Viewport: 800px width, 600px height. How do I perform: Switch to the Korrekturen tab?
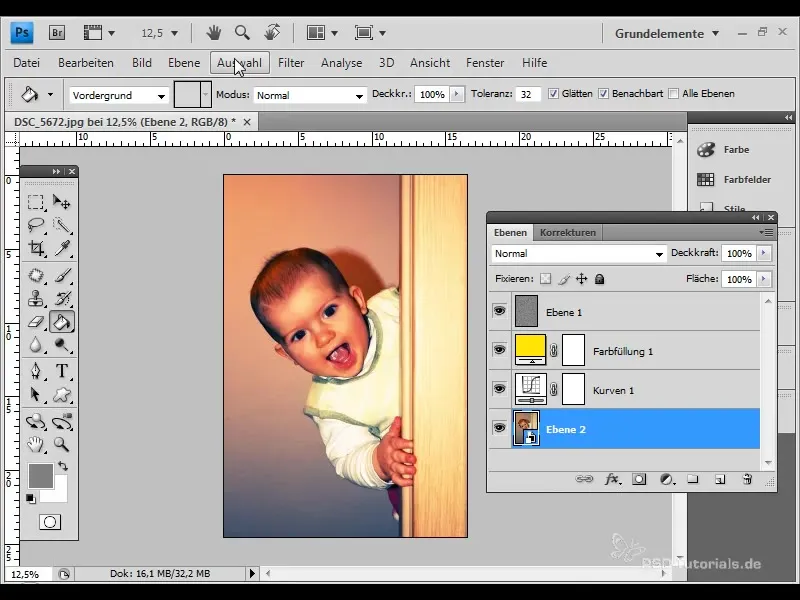(567, 232)
